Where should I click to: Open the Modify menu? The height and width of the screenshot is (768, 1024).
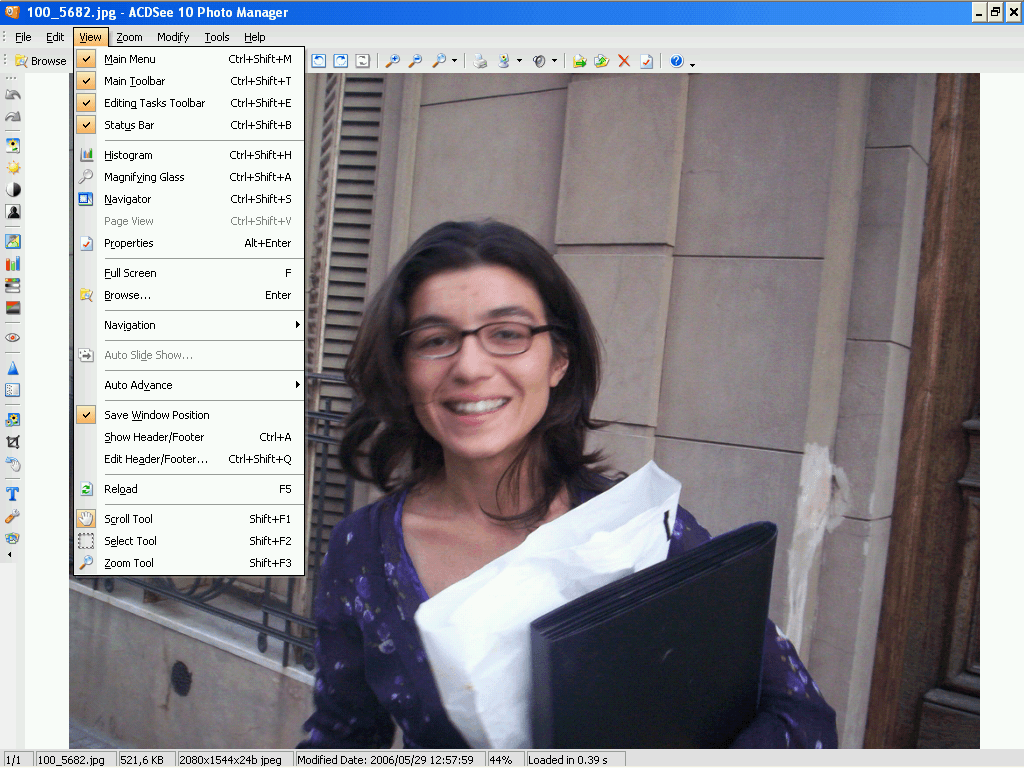point(172,36)
